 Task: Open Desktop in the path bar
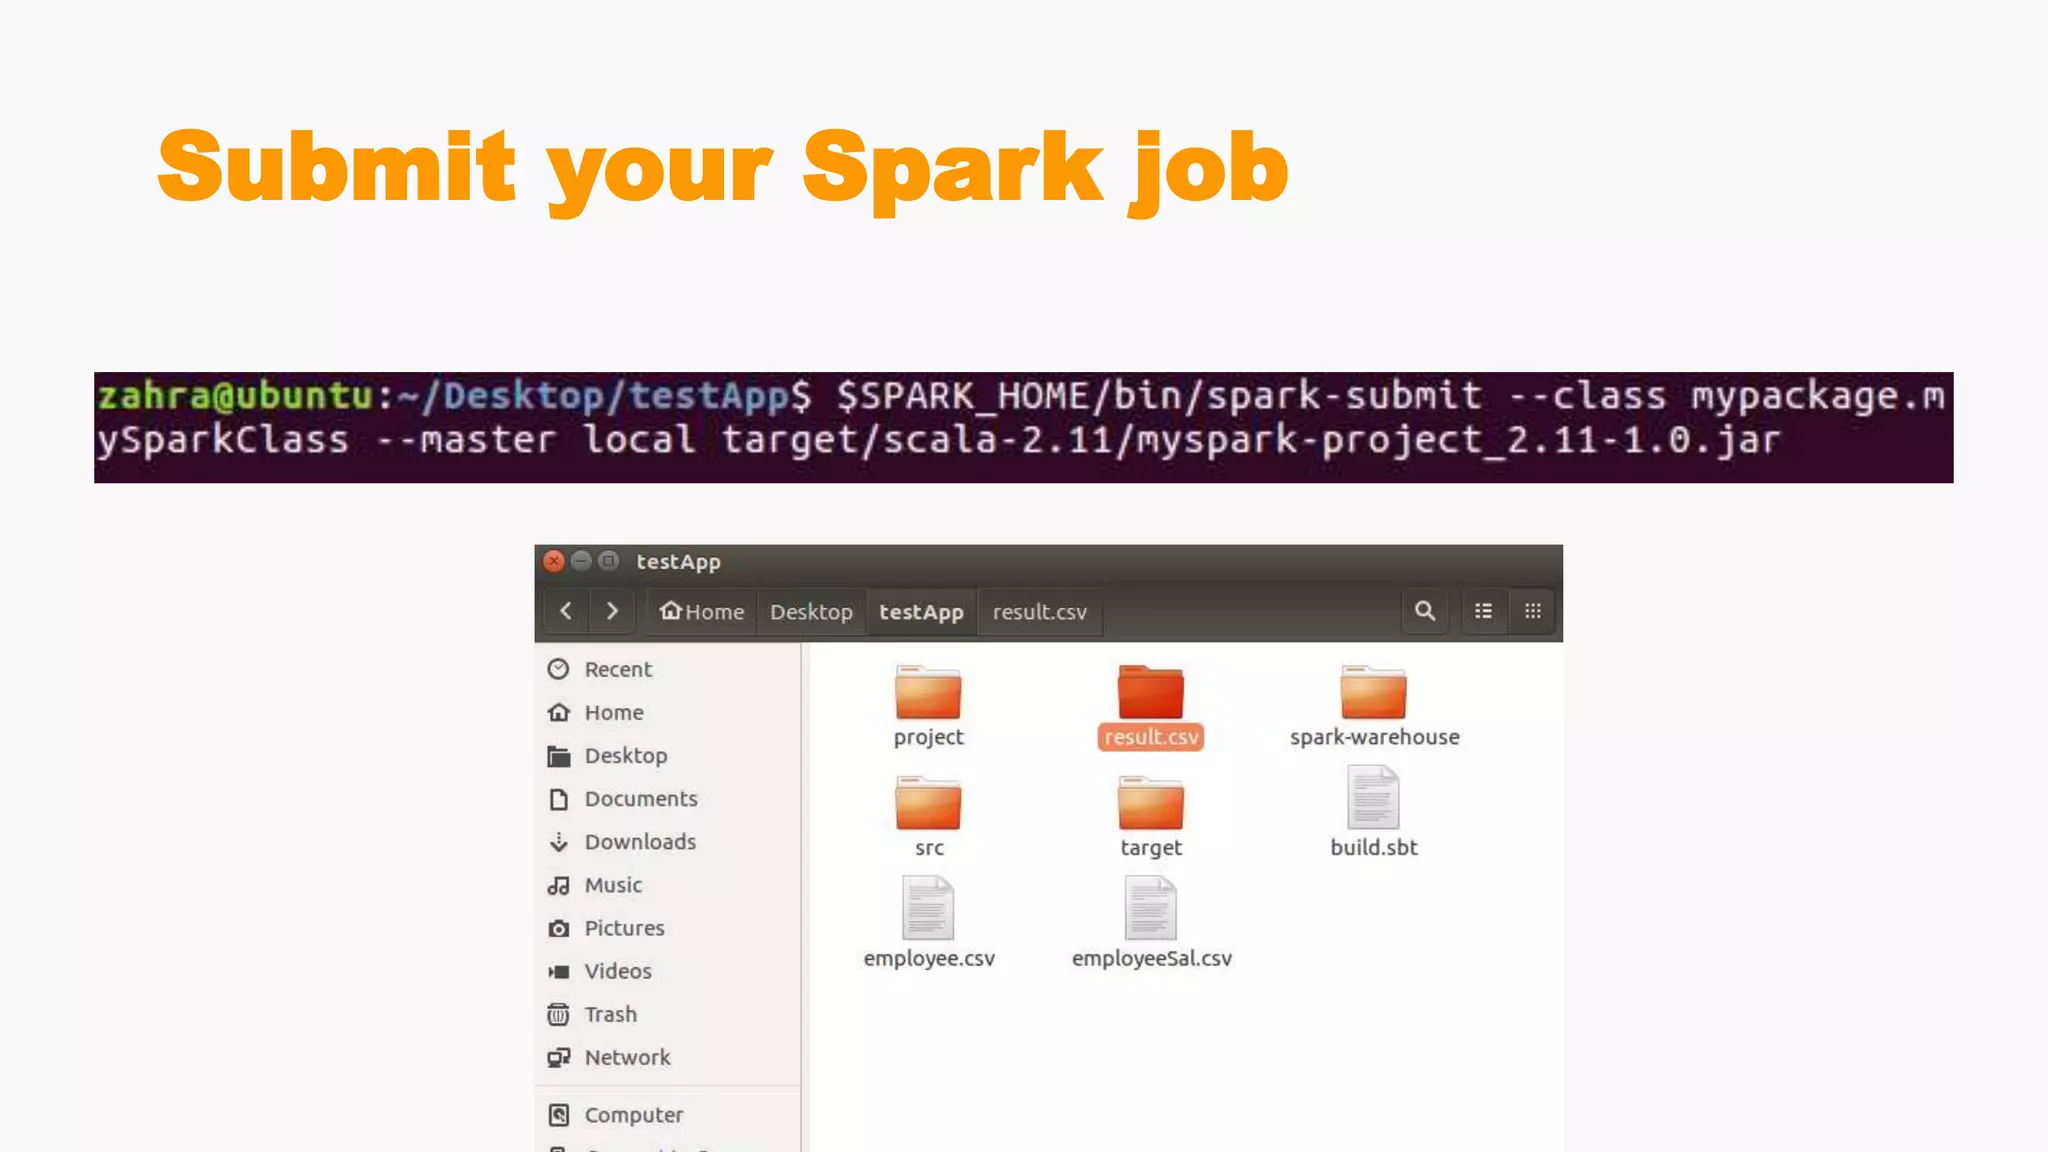tap(811, 611)
